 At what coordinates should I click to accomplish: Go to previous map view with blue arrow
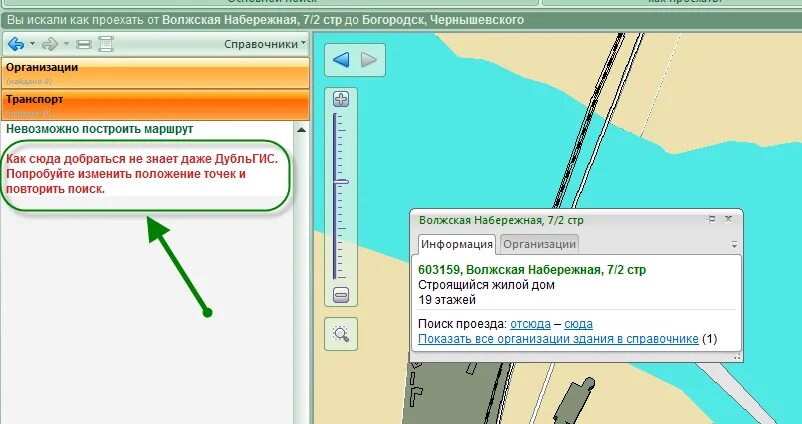pos(341,60)
